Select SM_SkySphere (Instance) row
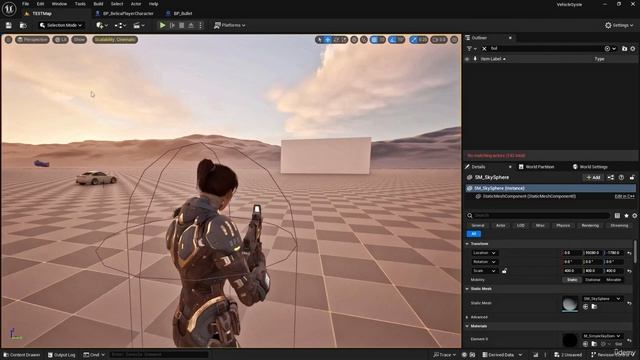The width and height of the screenshot is (640, 360). (551, 188)
